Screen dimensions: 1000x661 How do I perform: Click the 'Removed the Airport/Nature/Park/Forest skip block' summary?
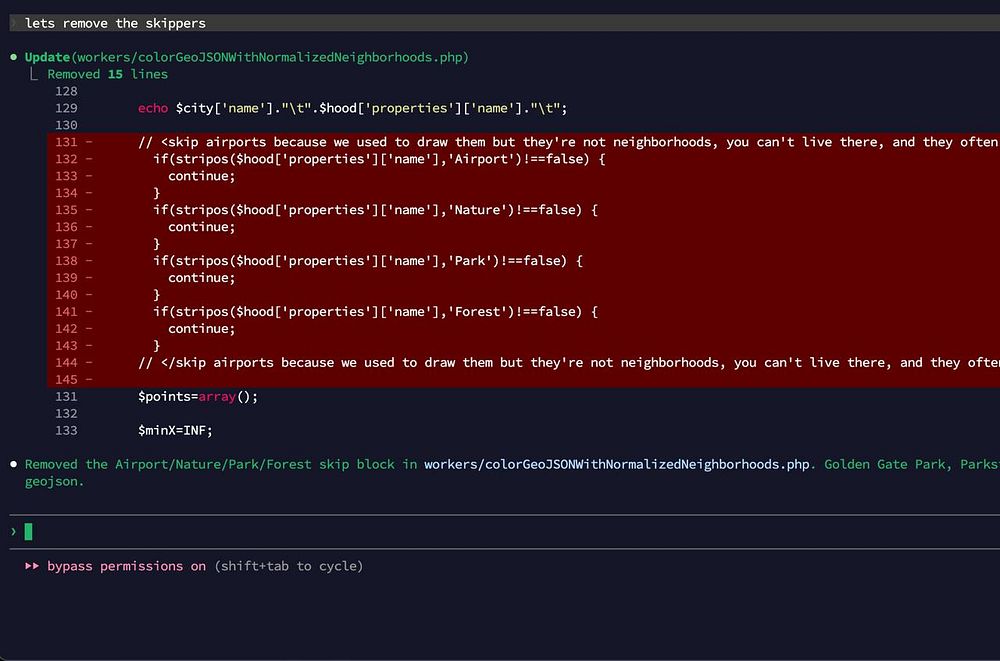(209, 464)
